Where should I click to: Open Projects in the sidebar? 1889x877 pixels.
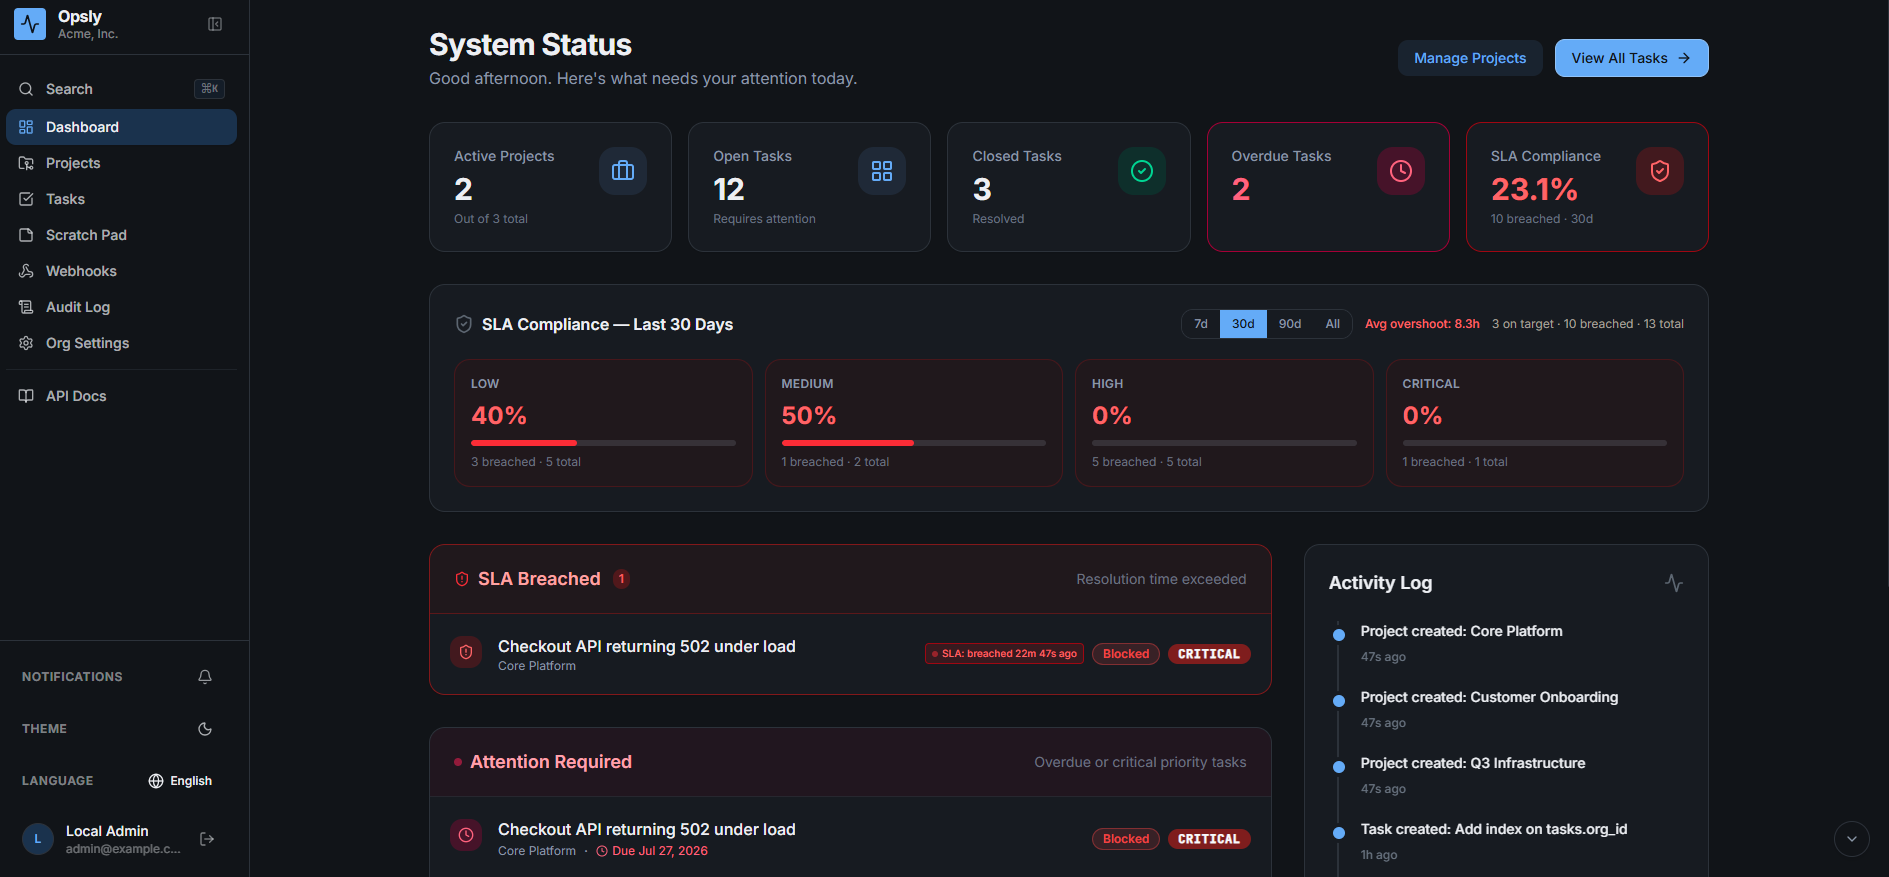[x=121, y=163]
